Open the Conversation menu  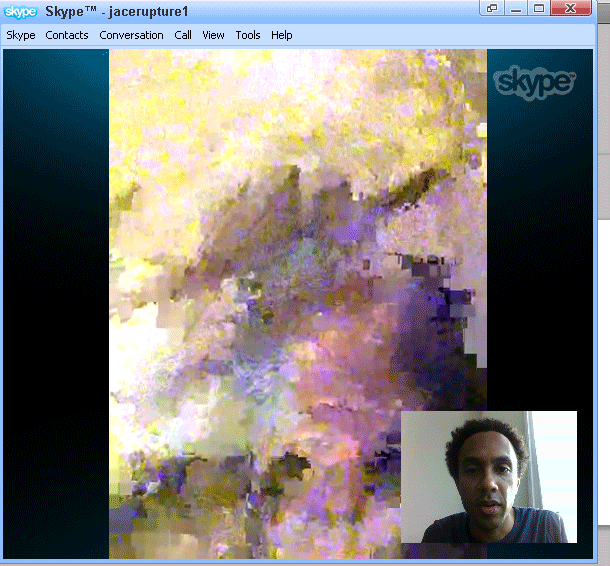click(131, 35)
